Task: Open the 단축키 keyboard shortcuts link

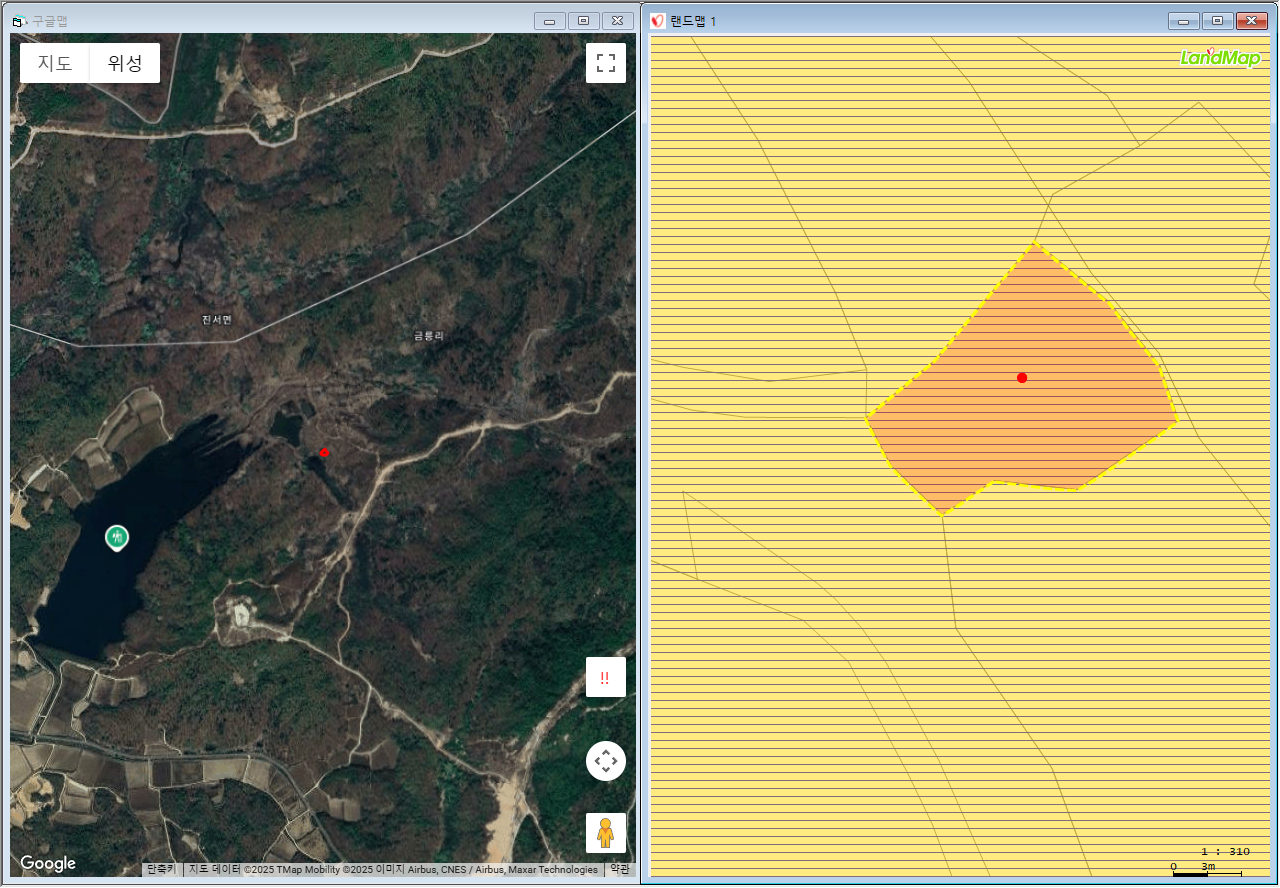Action: click(x=161, y=870)
